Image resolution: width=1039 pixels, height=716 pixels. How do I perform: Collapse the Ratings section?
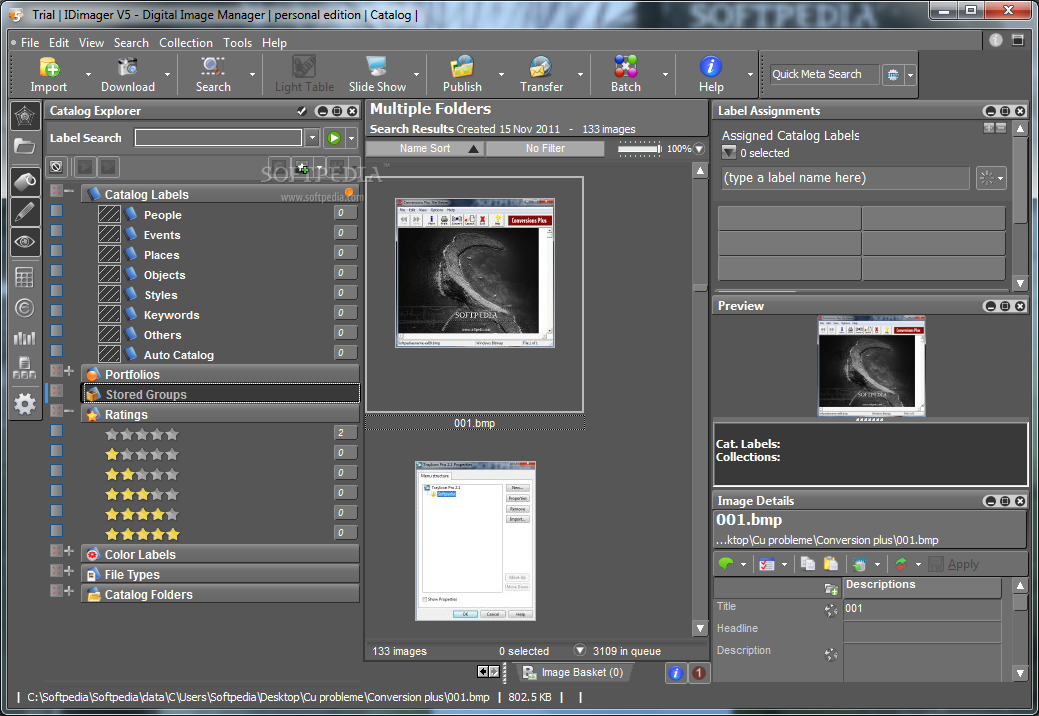[x=70, y=411]
